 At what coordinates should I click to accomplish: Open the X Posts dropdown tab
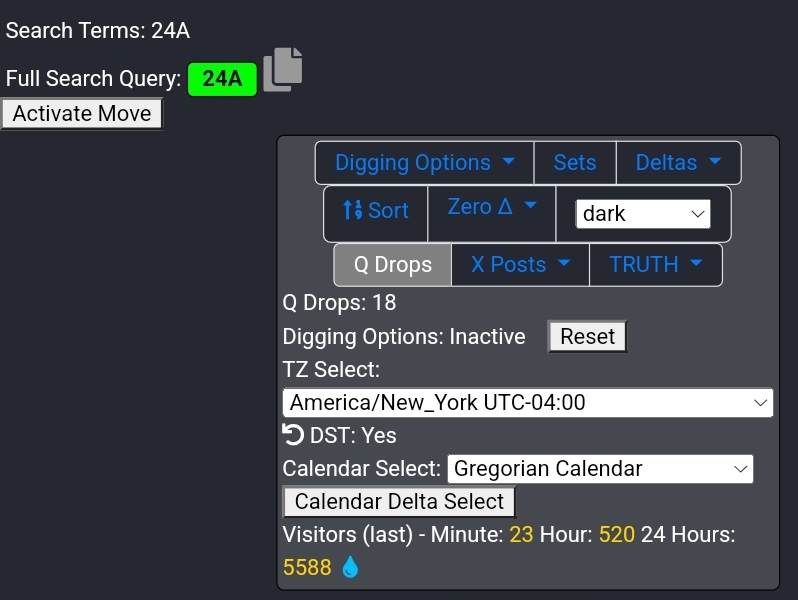click(520, 265)
